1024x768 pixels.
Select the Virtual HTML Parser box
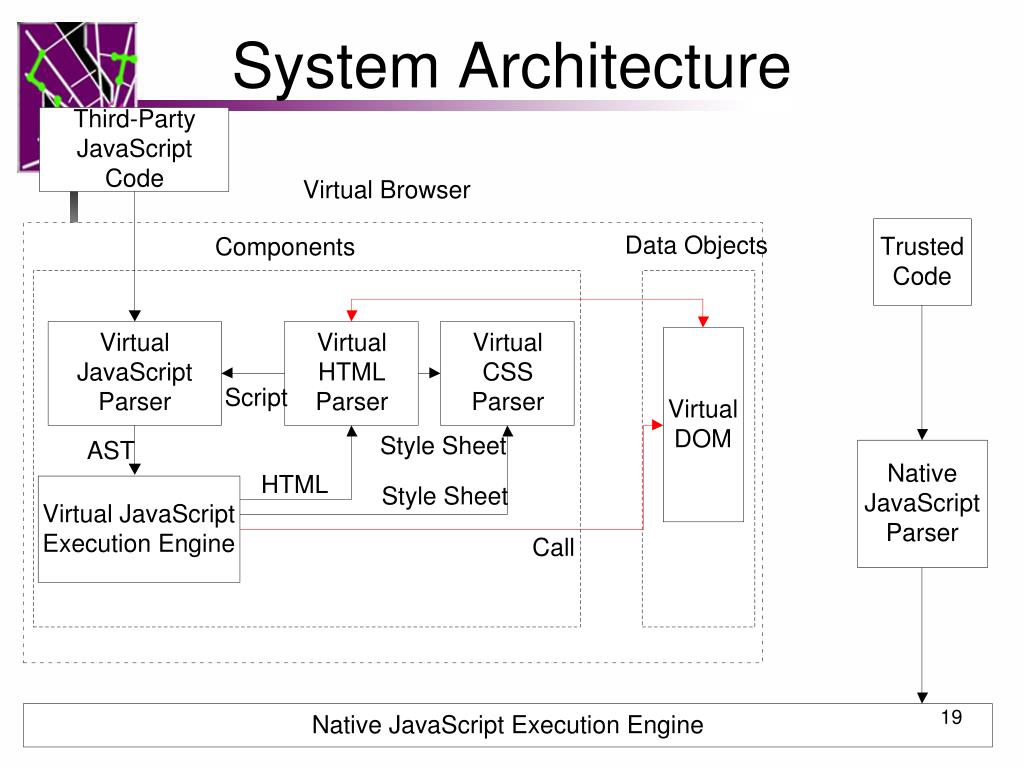click(351, 373)
